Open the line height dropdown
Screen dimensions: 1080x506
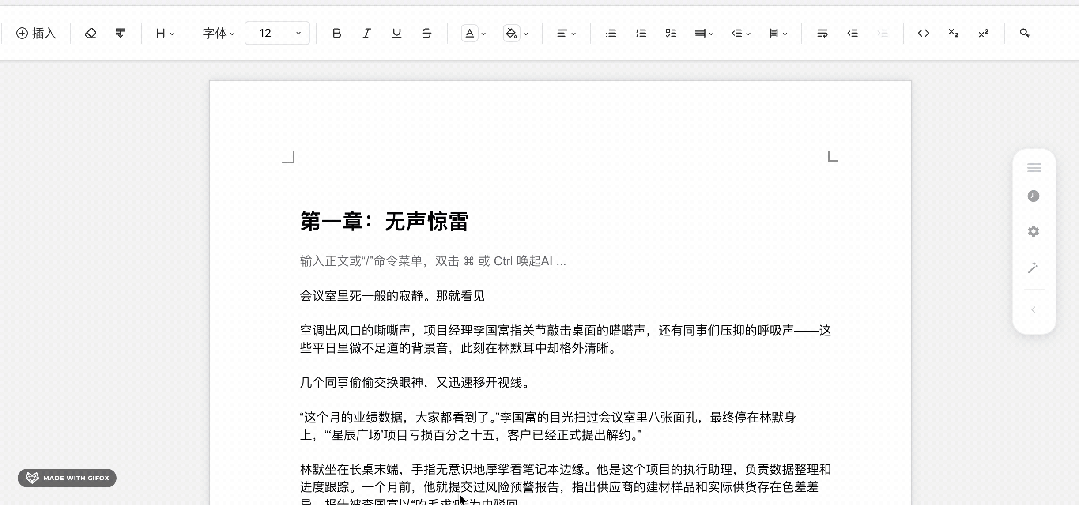[778, 33]
